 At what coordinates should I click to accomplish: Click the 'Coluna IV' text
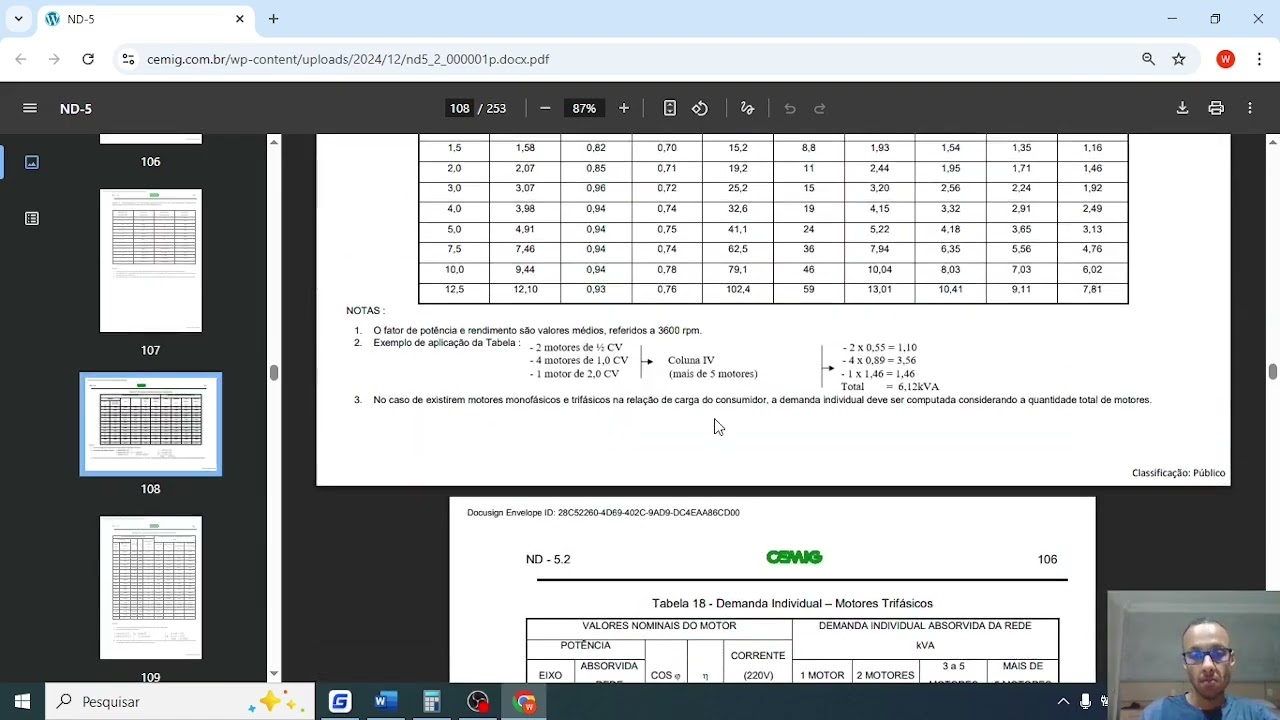(x=691, y=360)
